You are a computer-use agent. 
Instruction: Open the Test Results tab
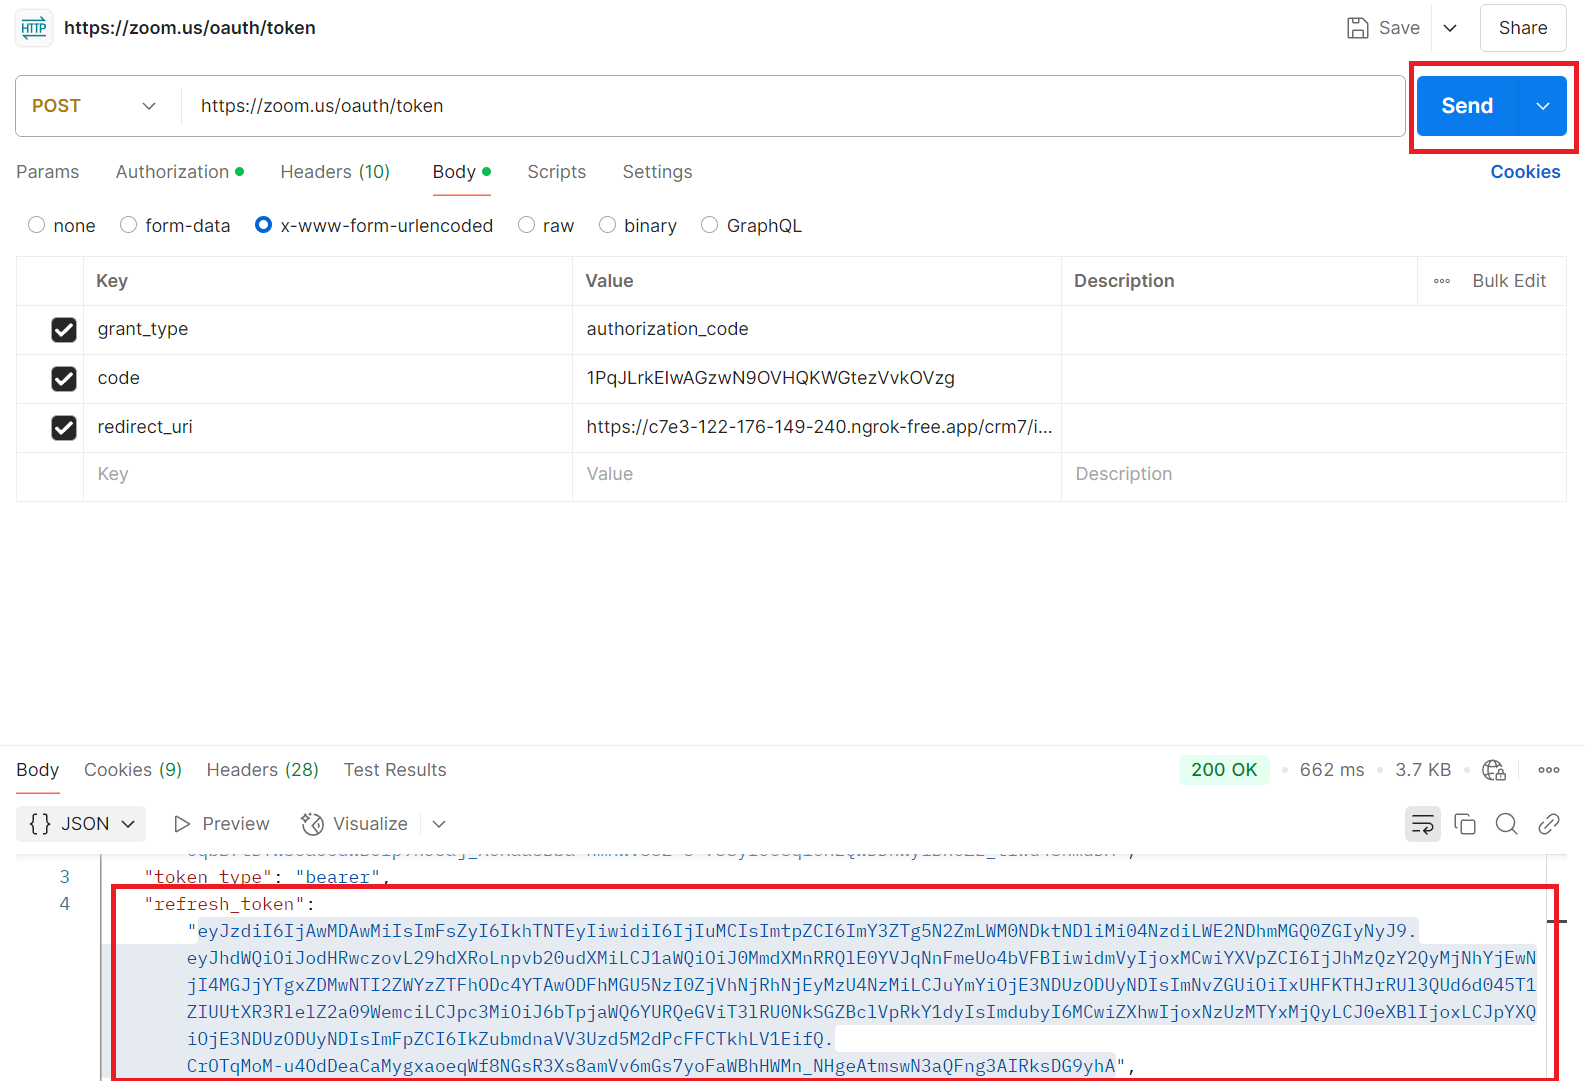tap(395, 770)
